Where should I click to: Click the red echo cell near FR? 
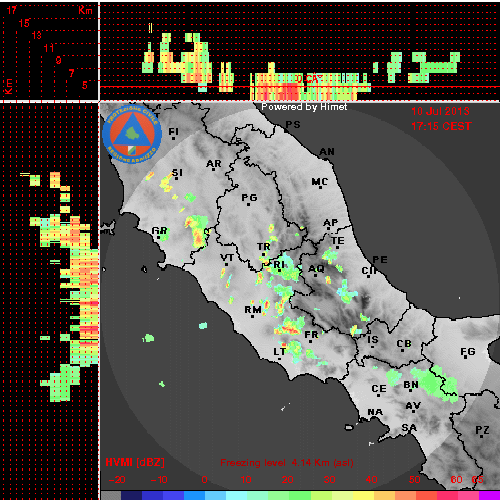(289, 330)
